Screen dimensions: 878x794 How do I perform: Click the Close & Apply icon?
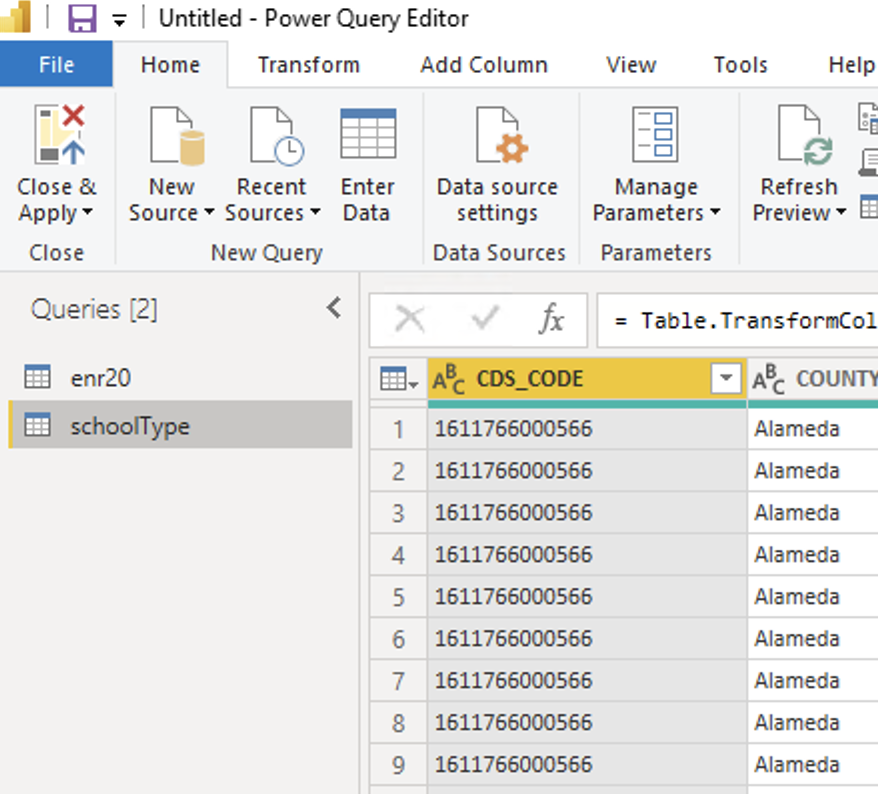coord(59,134)
